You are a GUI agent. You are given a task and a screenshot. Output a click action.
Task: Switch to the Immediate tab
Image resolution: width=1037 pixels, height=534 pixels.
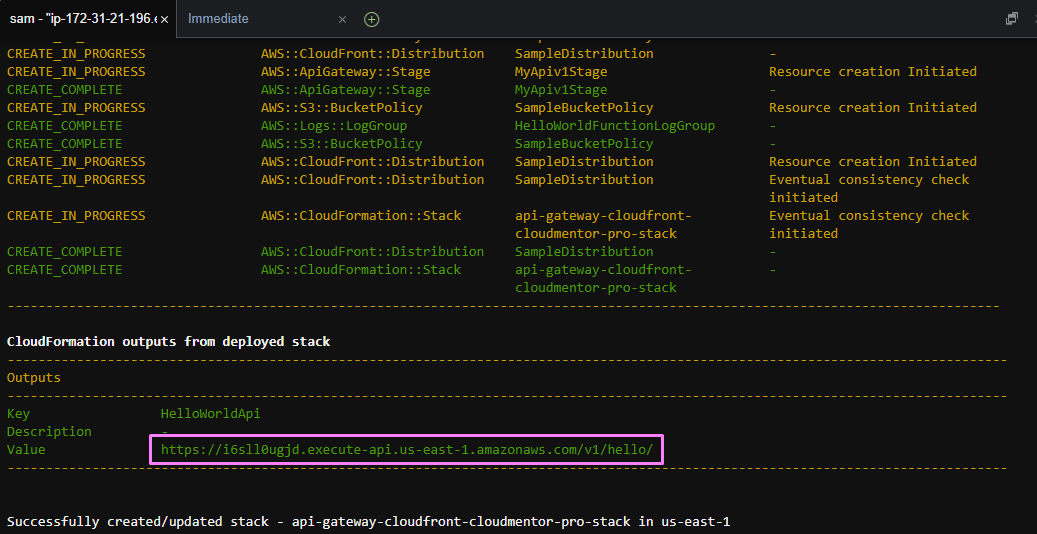[218, 19]
